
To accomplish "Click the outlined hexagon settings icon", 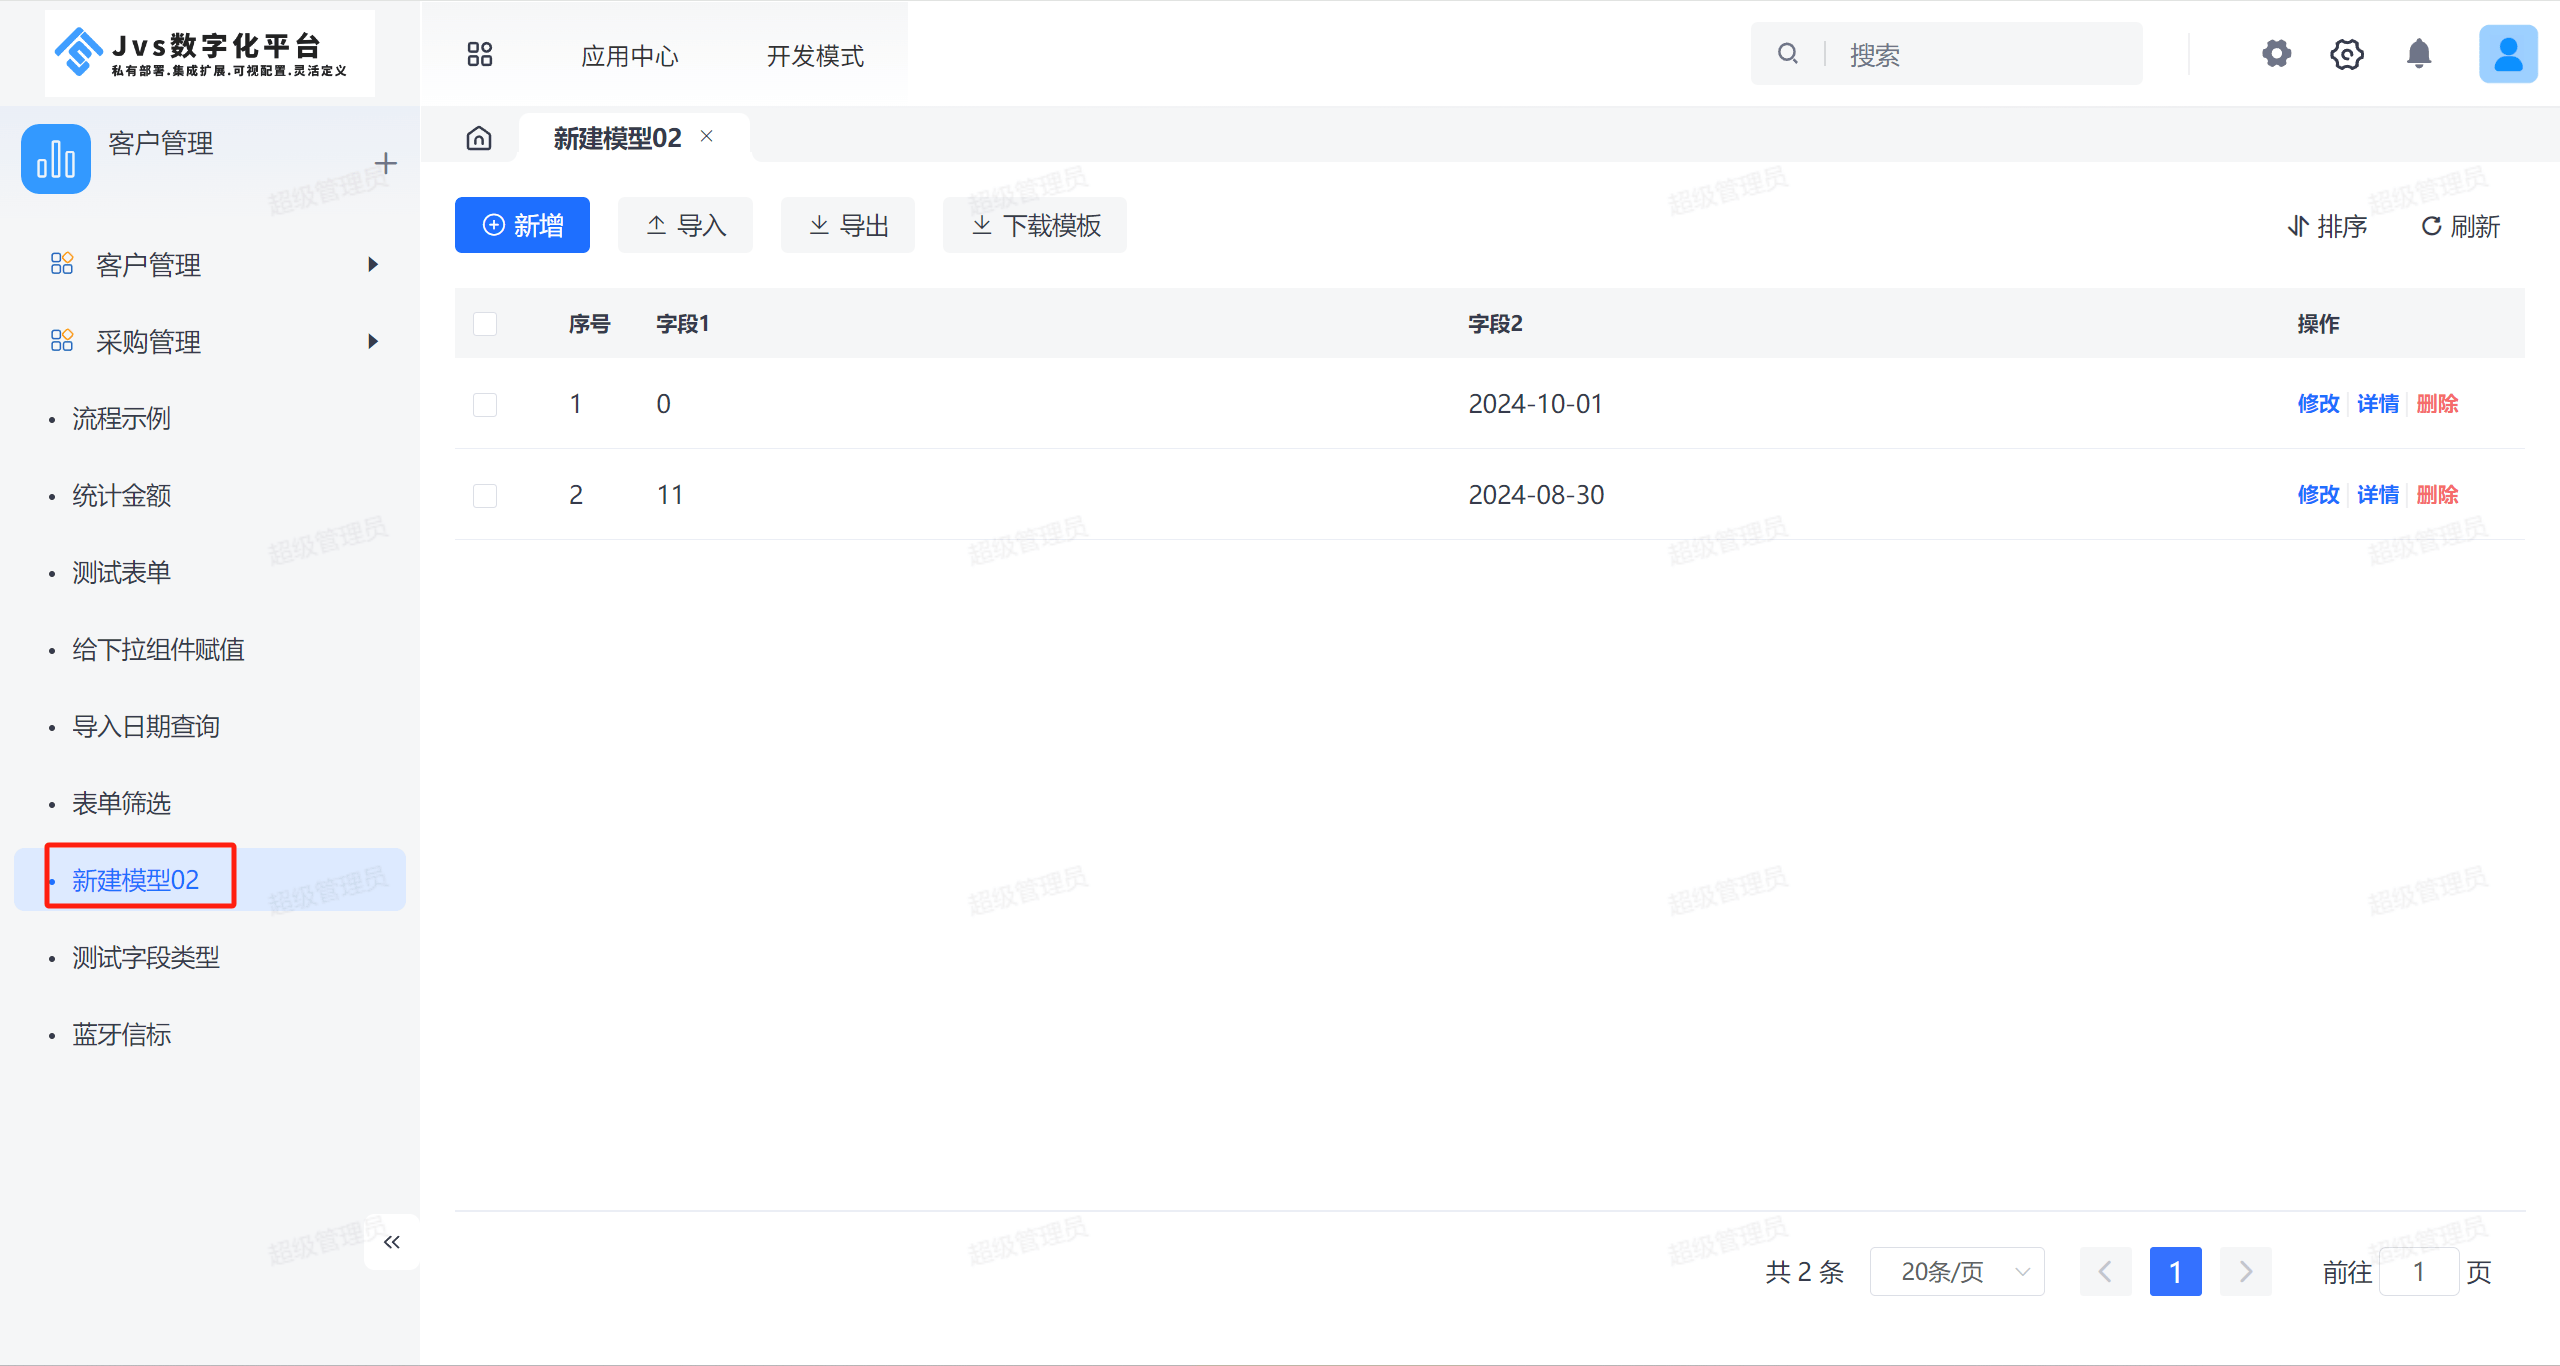I will coord(2346,54).
